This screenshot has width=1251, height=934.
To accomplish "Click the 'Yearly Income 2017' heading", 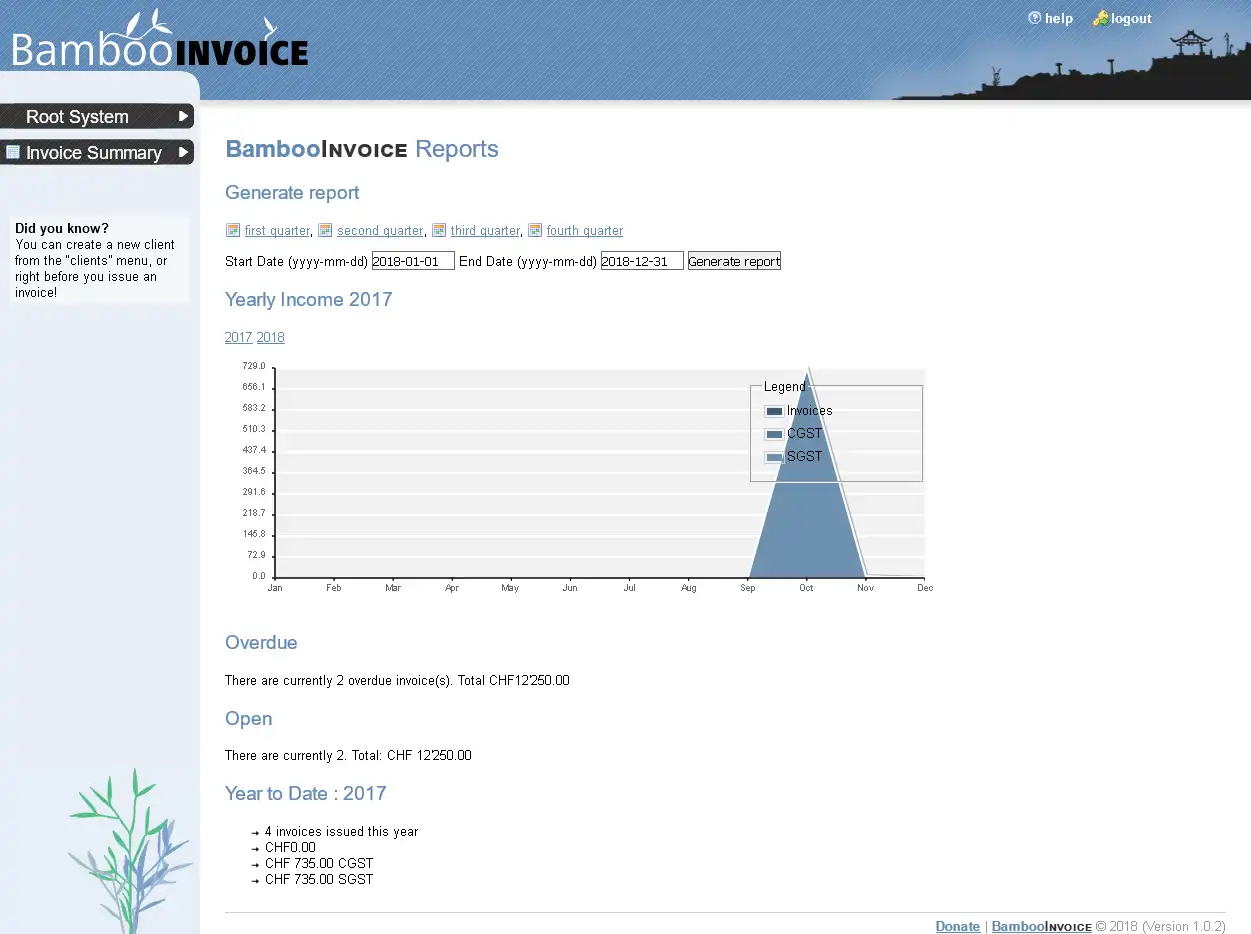I will pos(308,299).
